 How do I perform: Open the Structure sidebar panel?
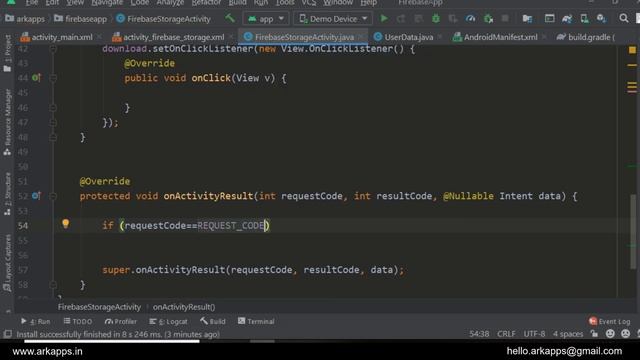[7, 194]
